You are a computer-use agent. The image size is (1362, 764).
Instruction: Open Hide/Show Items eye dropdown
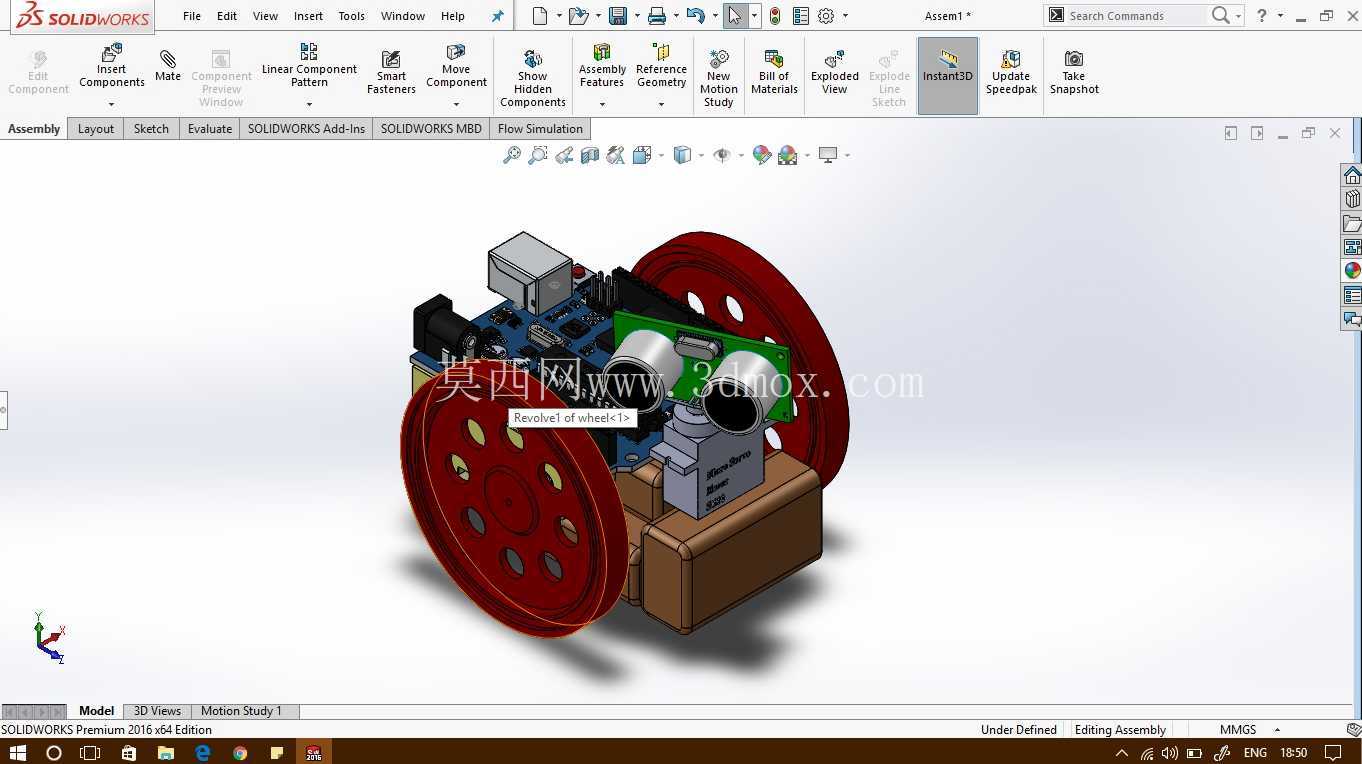[741, 156]
